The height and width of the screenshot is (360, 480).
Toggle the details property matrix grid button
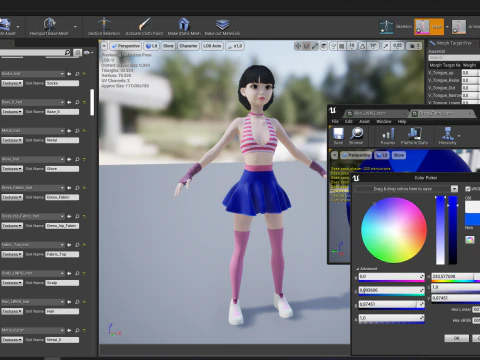pyautogui.click(x=77, y=52)
